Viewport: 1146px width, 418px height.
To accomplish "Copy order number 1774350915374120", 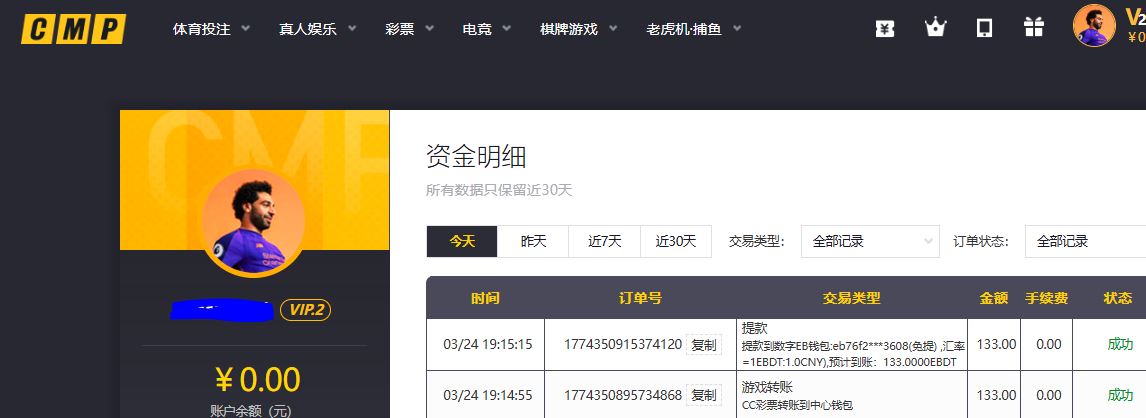I will (704, 345).
